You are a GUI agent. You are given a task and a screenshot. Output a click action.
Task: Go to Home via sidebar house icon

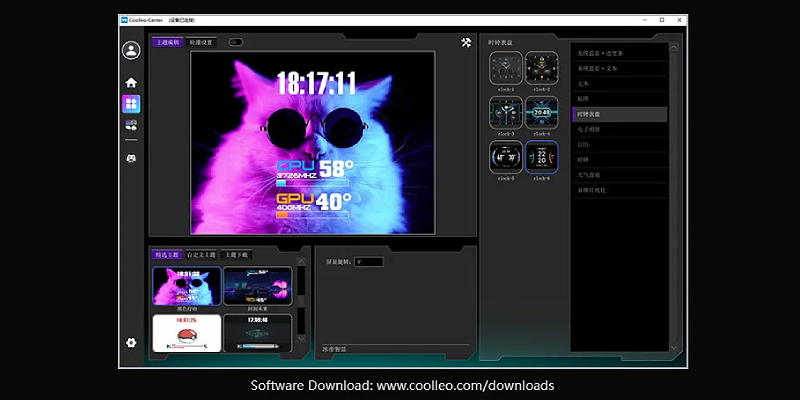pos(131,82)
